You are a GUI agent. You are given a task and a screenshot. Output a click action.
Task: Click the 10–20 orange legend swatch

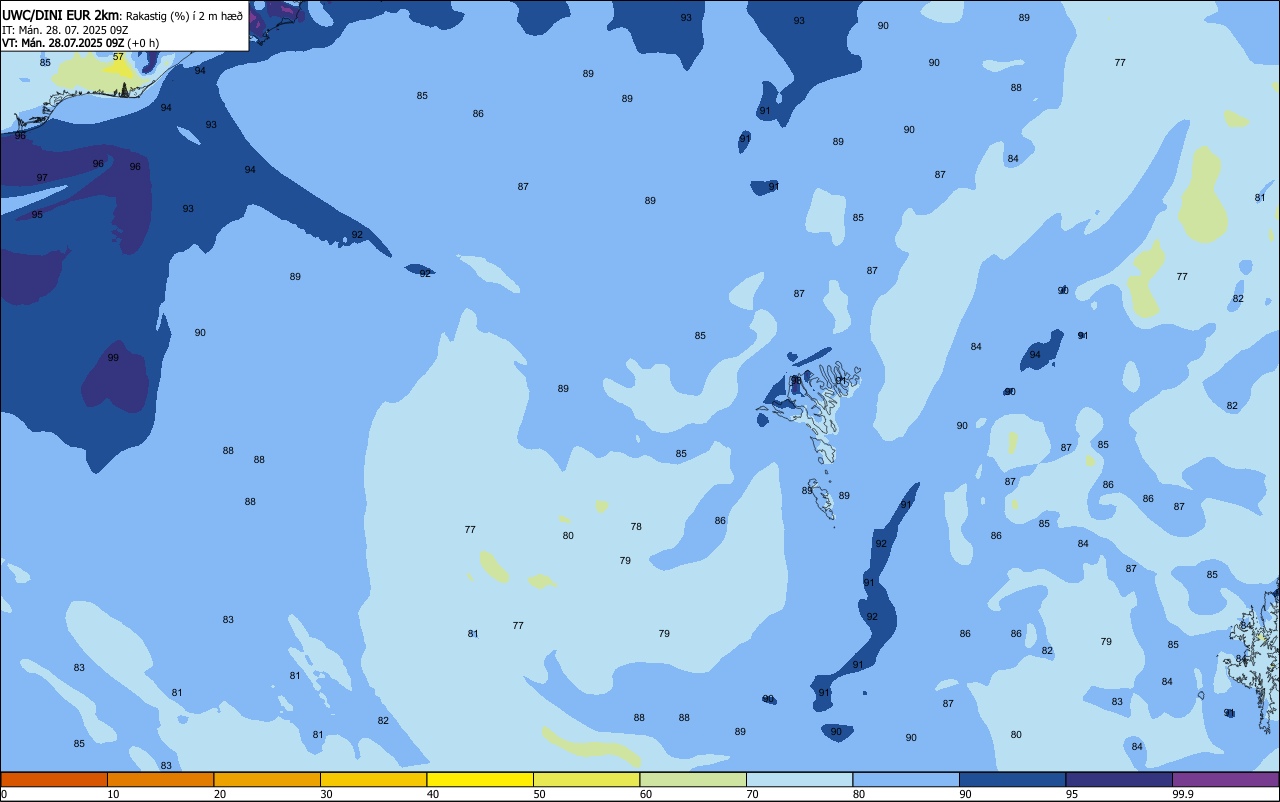tap(160, 779)
